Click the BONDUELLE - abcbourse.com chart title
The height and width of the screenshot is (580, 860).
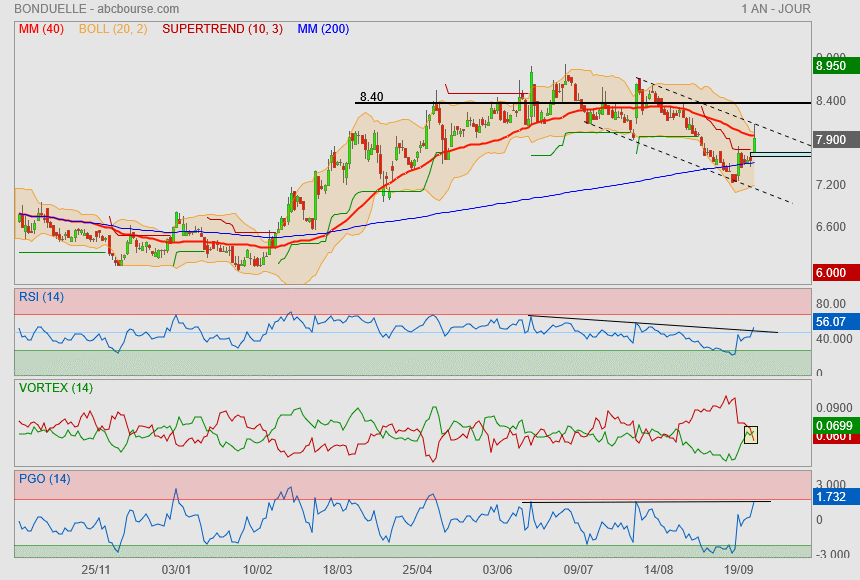pyautogui.click(x=91, y=9)
